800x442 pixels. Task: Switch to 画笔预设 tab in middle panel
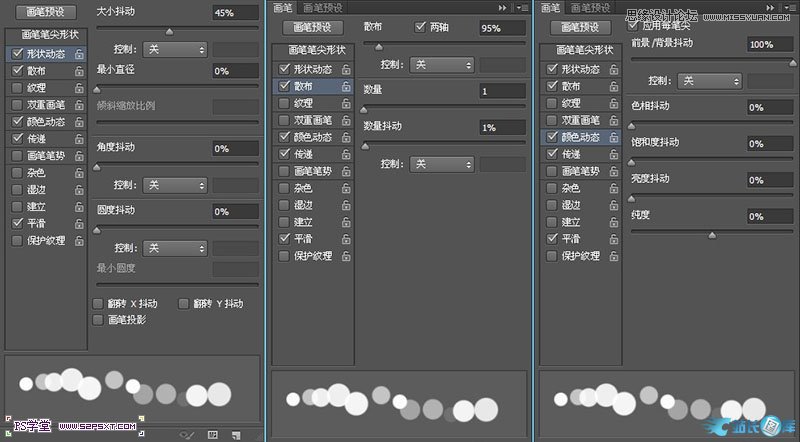tap(322, 7)
